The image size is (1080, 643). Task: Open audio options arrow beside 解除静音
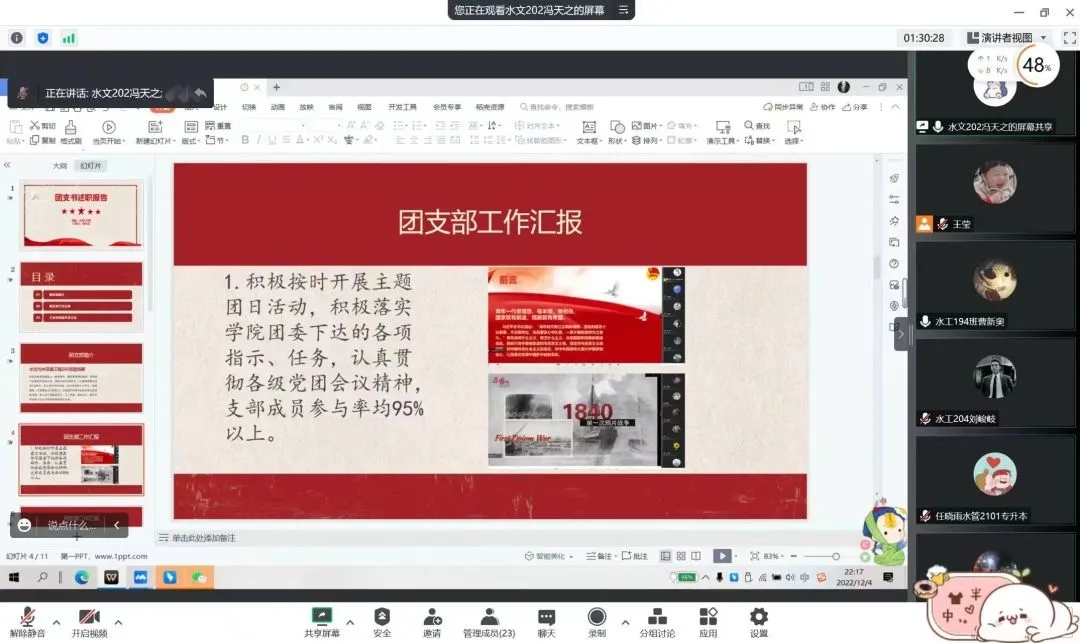(56, 622)
